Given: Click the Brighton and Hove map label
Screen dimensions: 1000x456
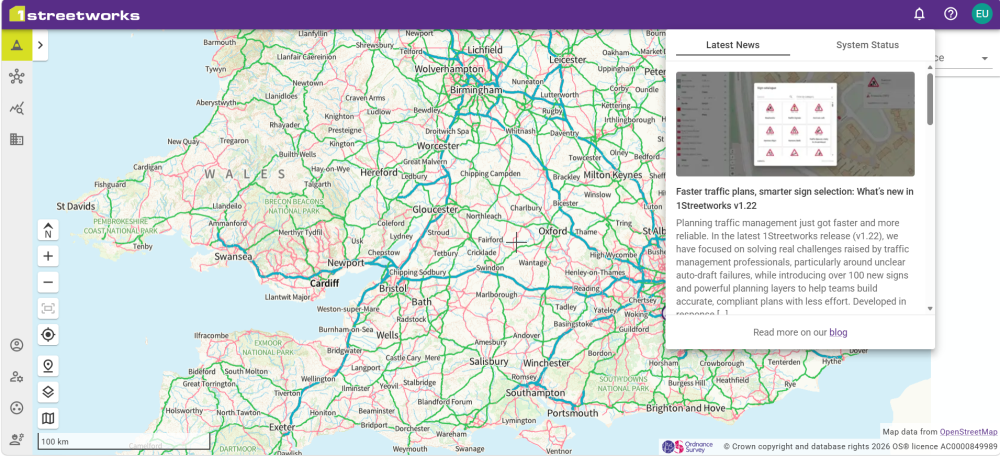Looking at the screenshot, I should (686, 408).
